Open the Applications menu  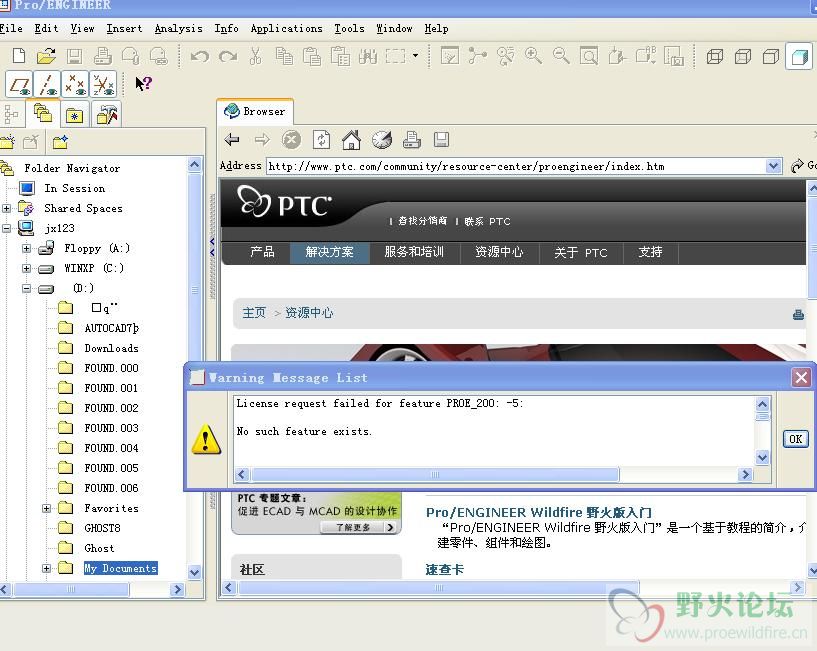pyautogui.click(x=287, y=29)
